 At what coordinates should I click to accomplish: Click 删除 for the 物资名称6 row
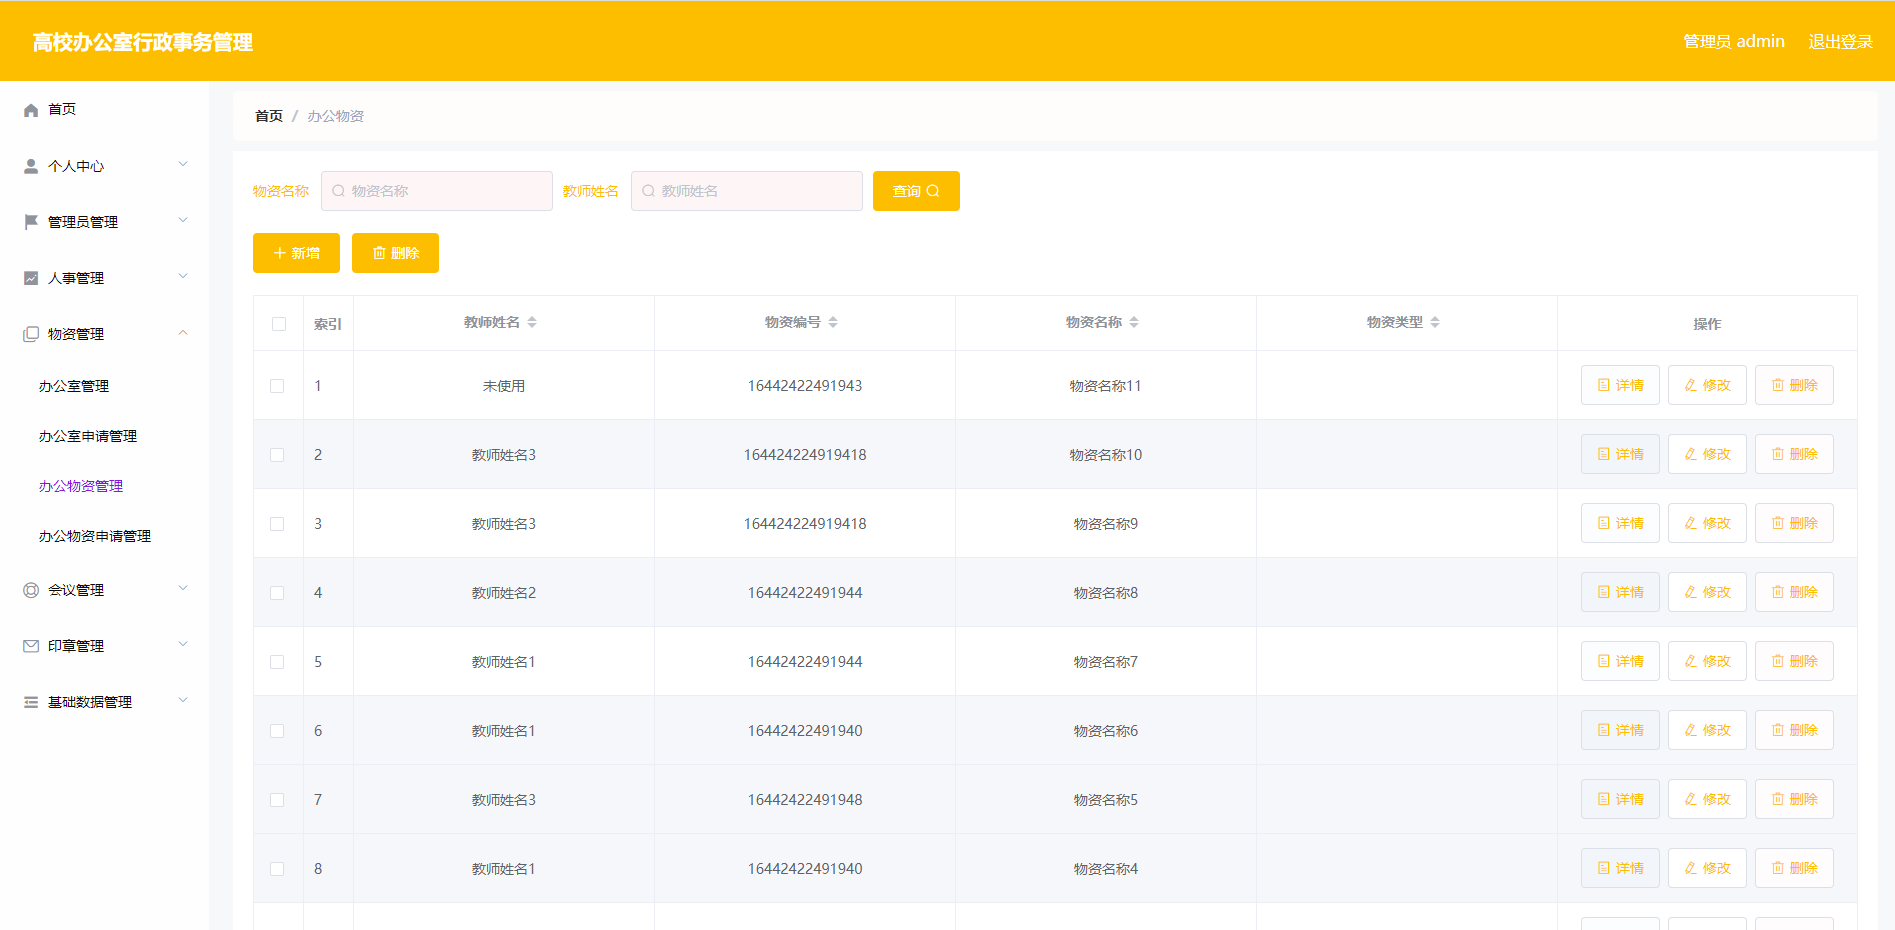click(1794, 730)
